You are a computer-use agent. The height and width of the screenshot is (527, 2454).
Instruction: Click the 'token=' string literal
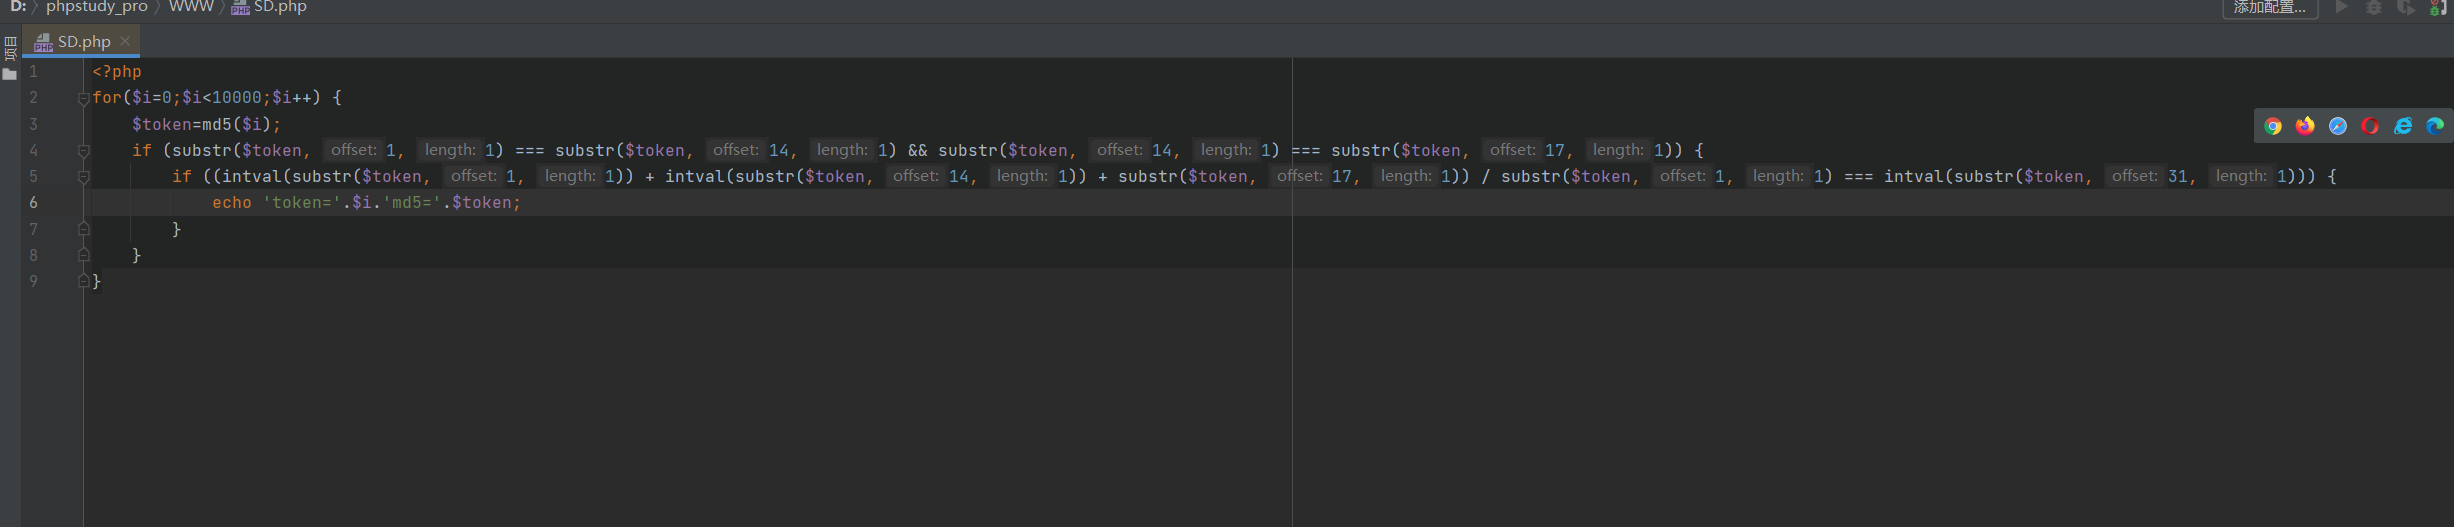pyautogui.click(x=302, y=202)
